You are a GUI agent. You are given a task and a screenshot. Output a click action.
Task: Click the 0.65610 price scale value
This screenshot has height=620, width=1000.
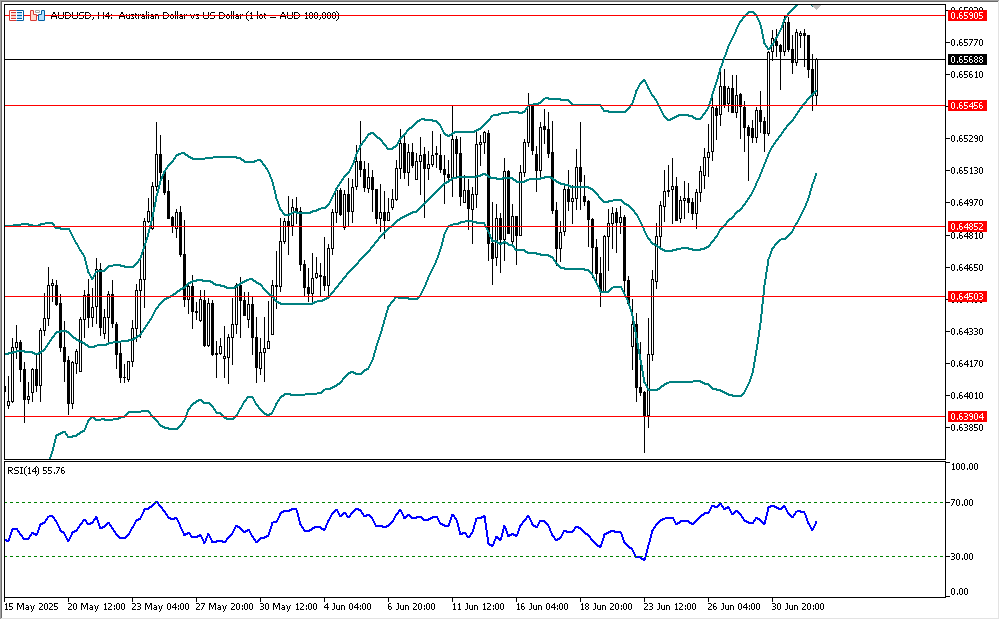click(967, 75)
